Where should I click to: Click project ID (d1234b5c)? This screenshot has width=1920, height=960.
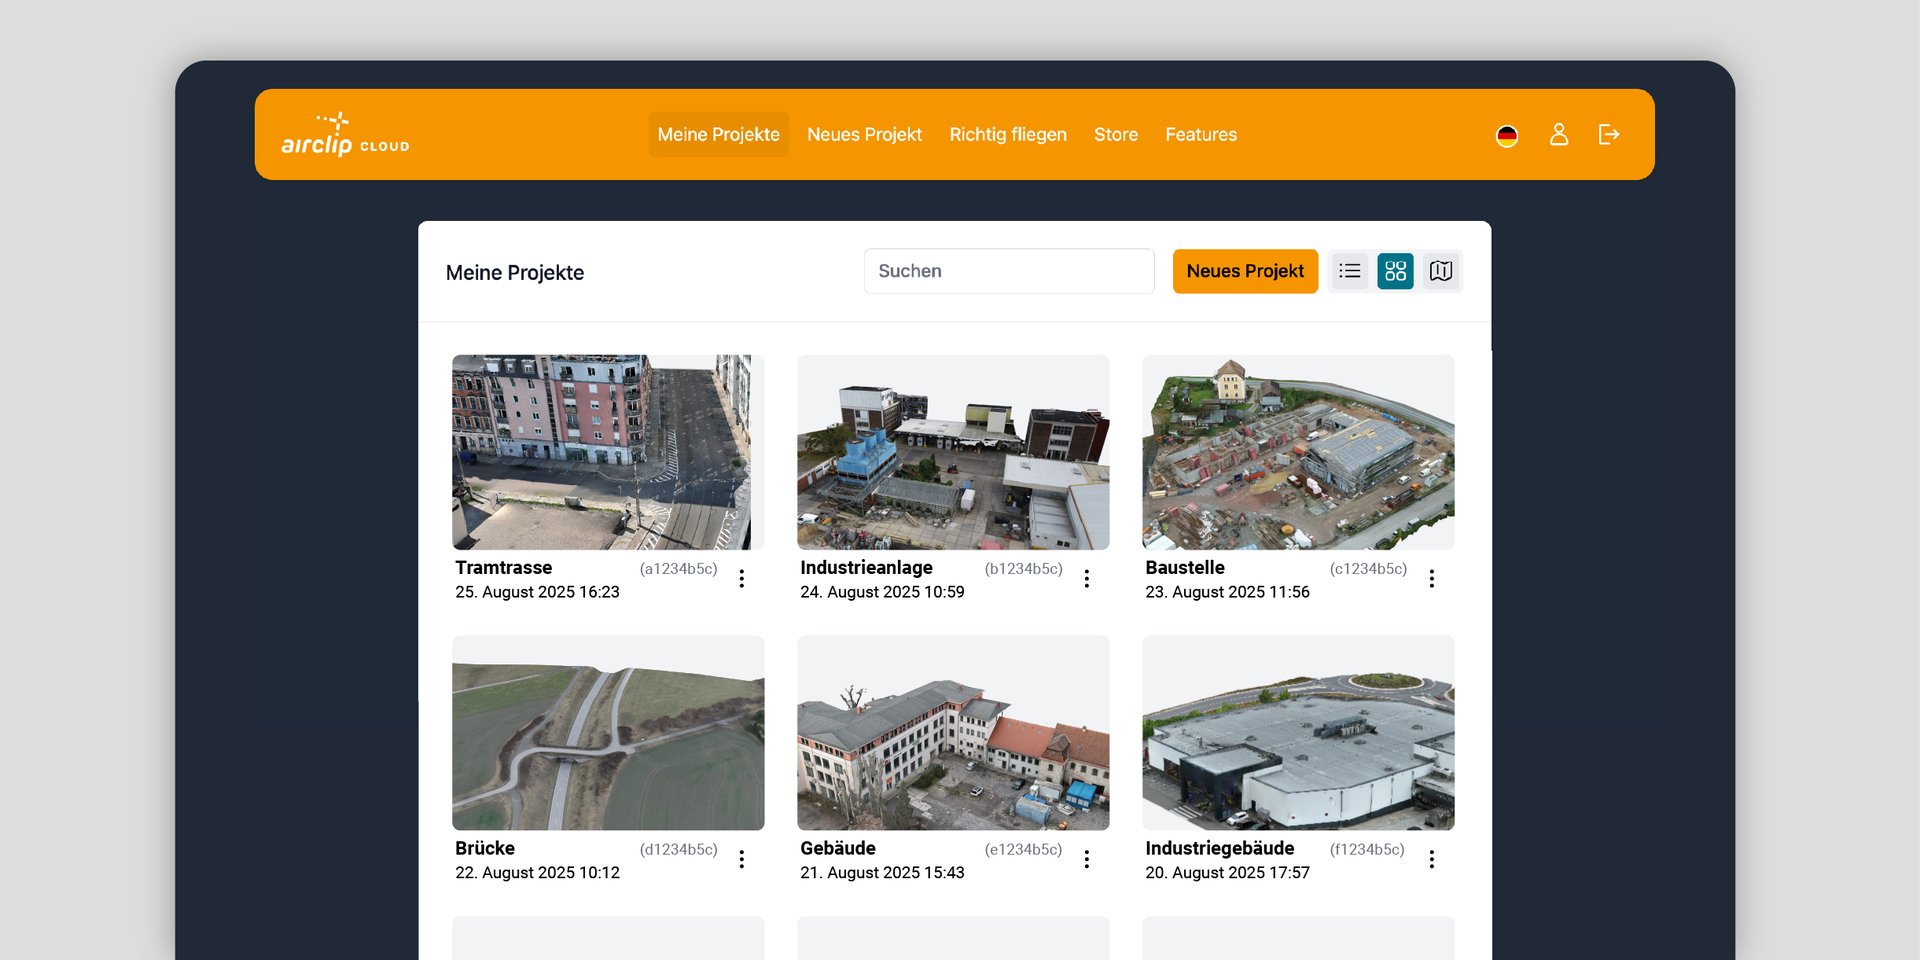coord(679,849)
